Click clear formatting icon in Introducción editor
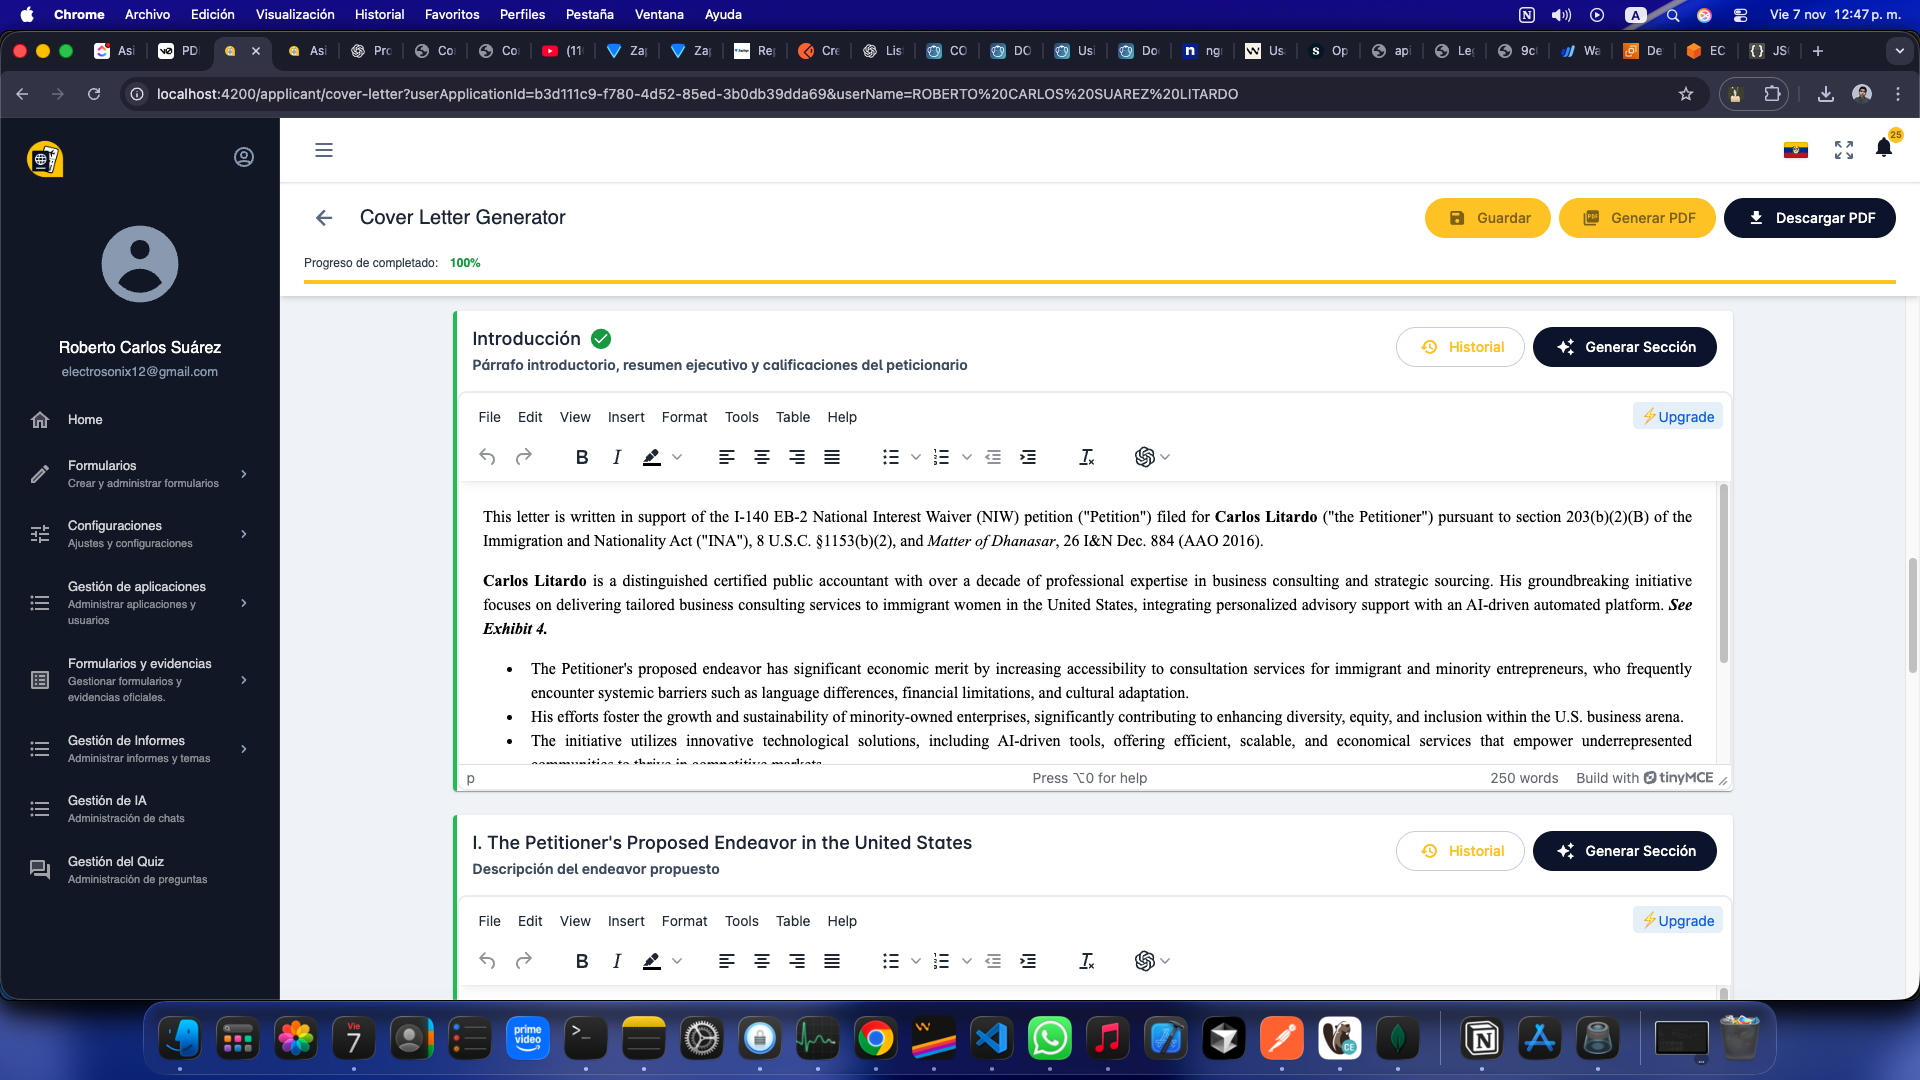The width and height of the screenshot is (1920, 1080). click(x=1087, y=457)
